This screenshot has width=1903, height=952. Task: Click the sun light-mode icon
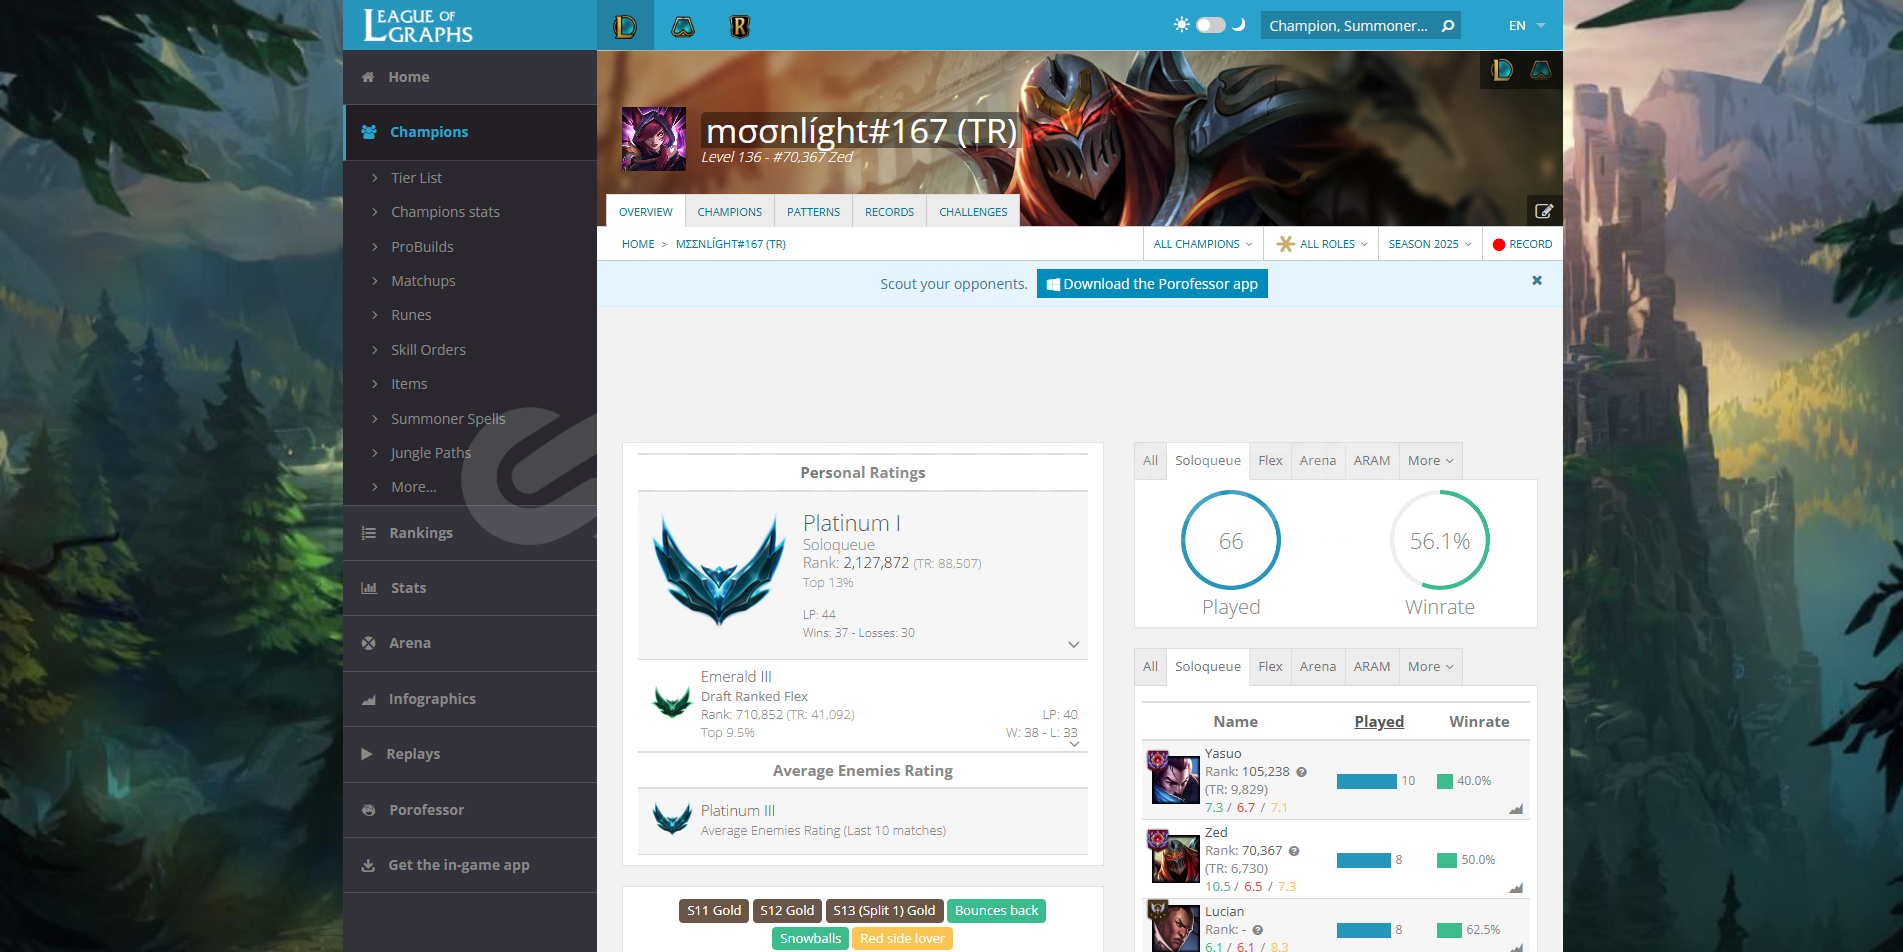(1181, 25)
